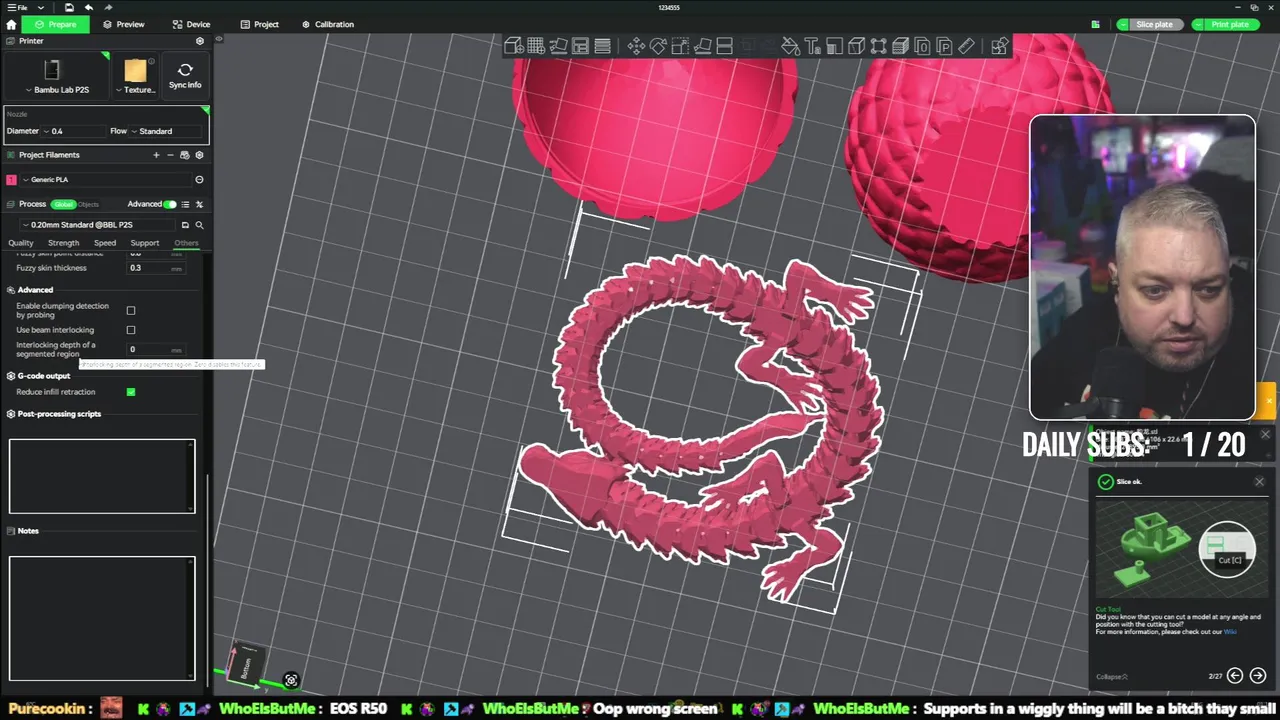Open the Quality settings tab
Screen dimensions: 1280x720
21,243
